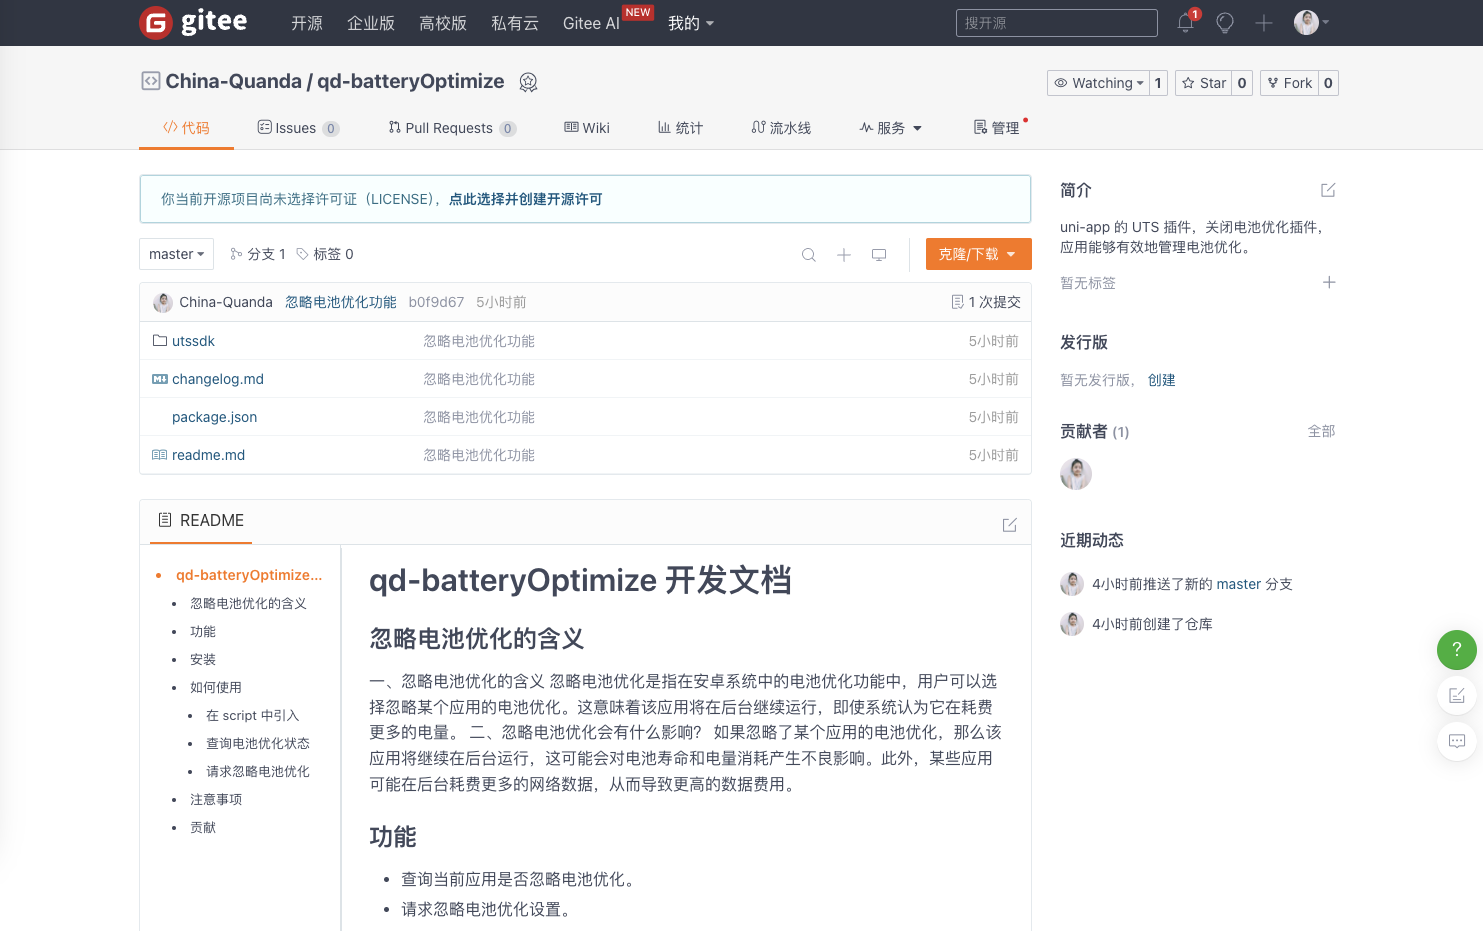Screen dimensions: 1483x931
Task: Open the user avatar menu
Action: [x=1311, y=22]
